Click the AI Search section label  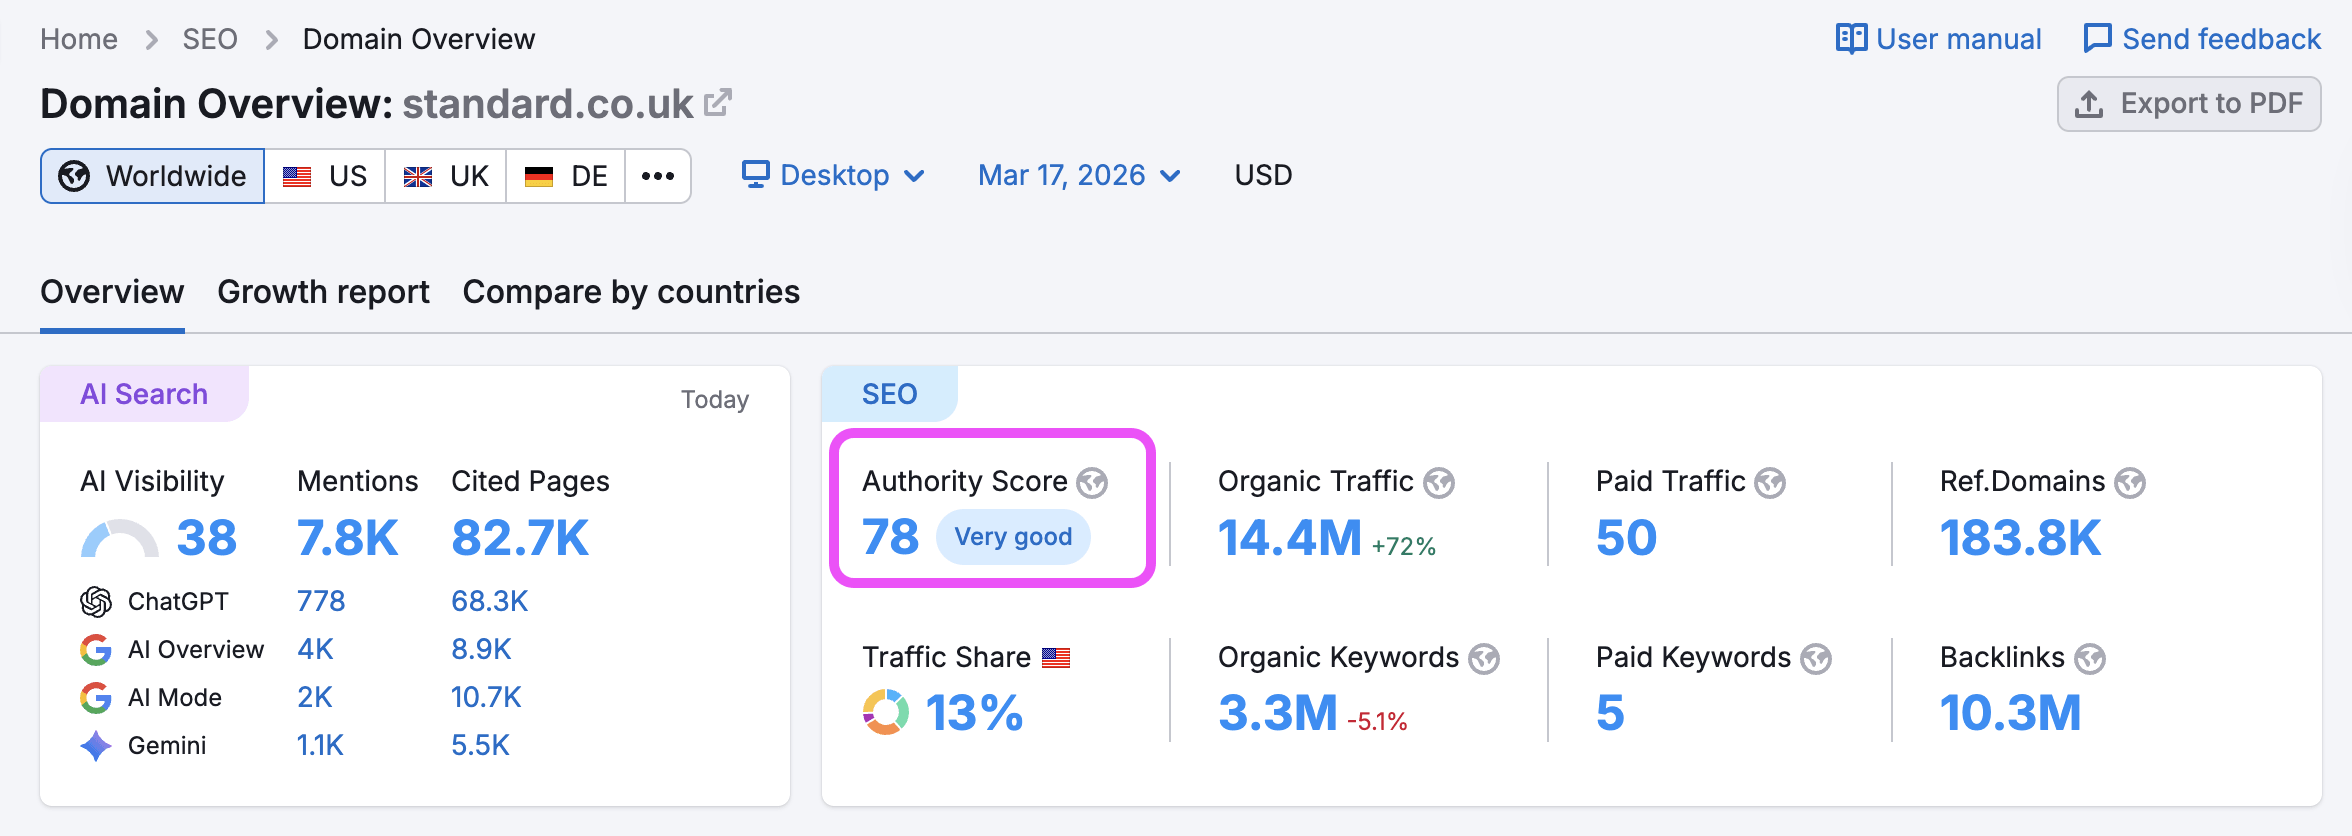click(x=144, y=394)
